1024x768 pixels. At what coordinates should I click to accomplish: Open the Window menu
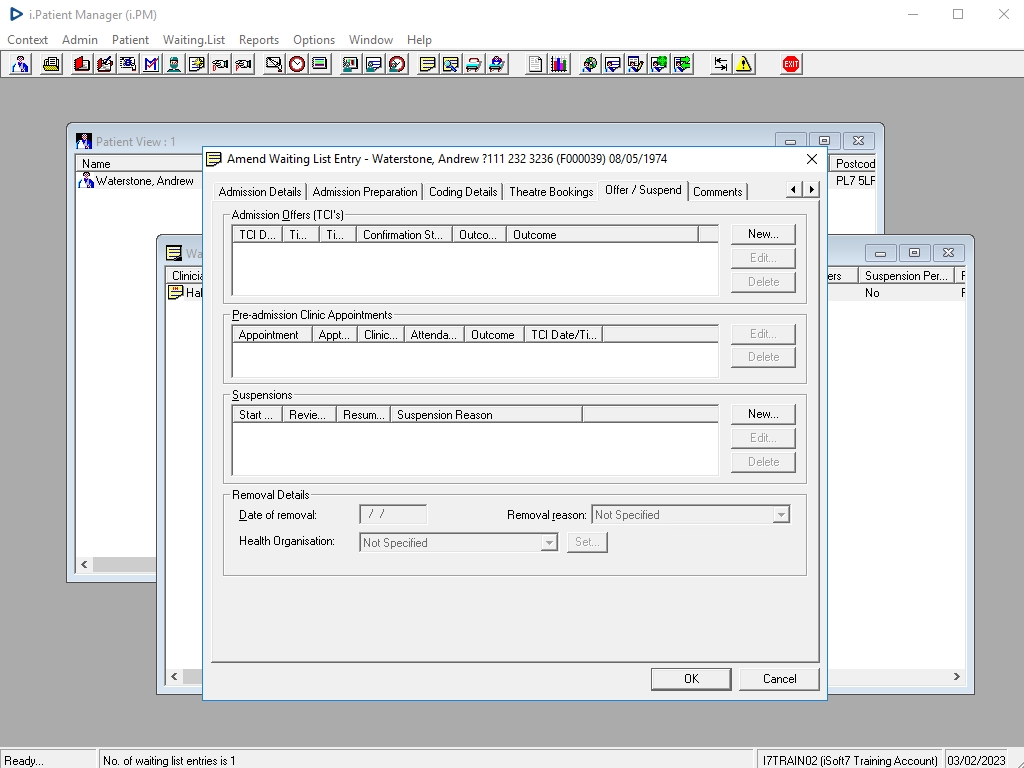pos(370,40)
